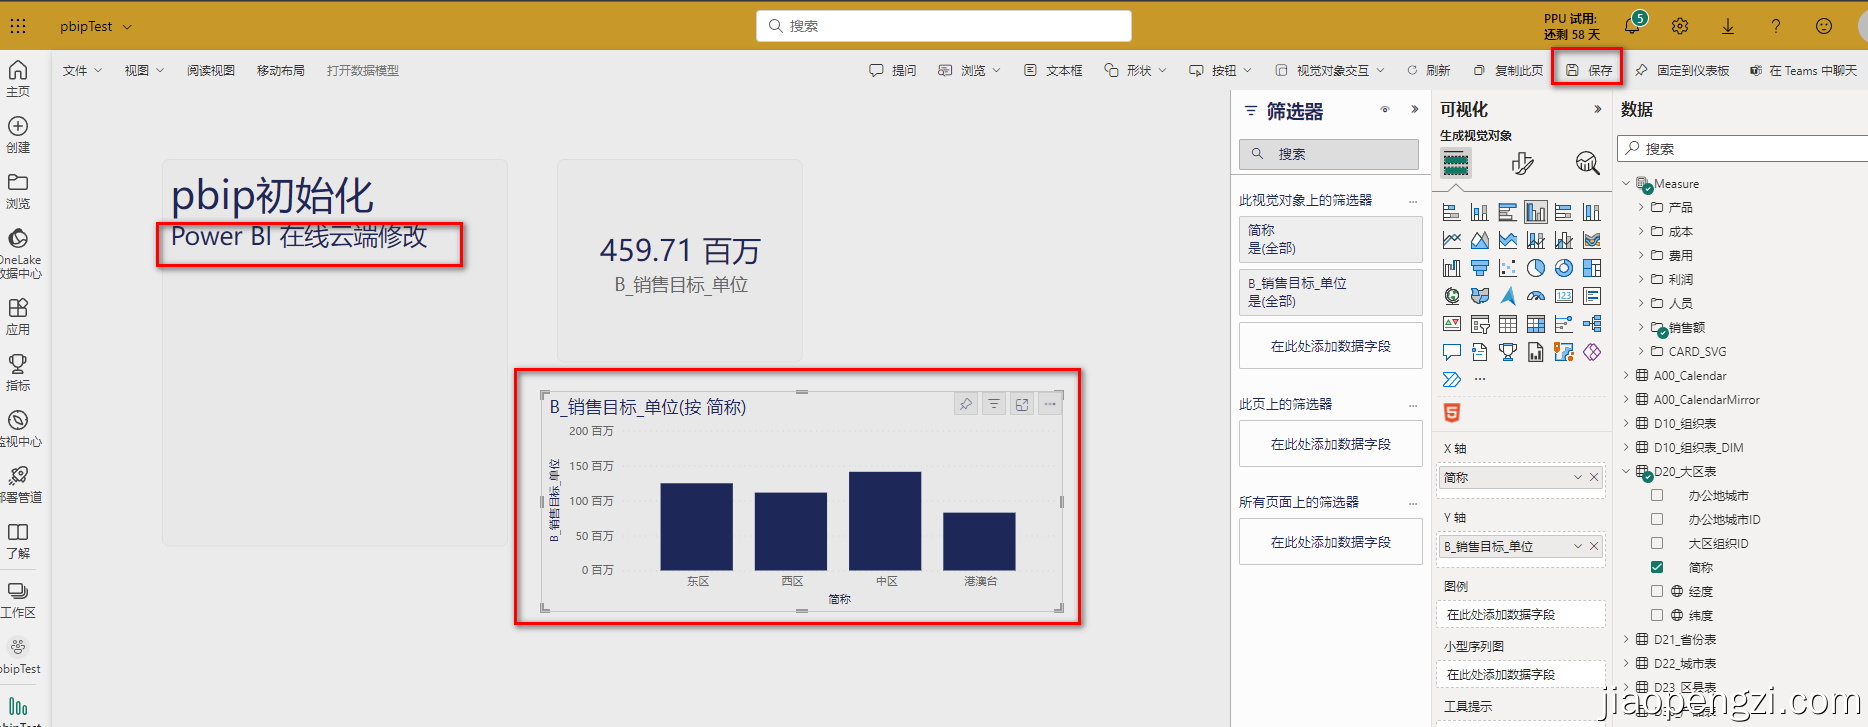The width and height of the screenshot is (1868, 727).
Task: Open the 视图 menu
Action: click(144, 70)
